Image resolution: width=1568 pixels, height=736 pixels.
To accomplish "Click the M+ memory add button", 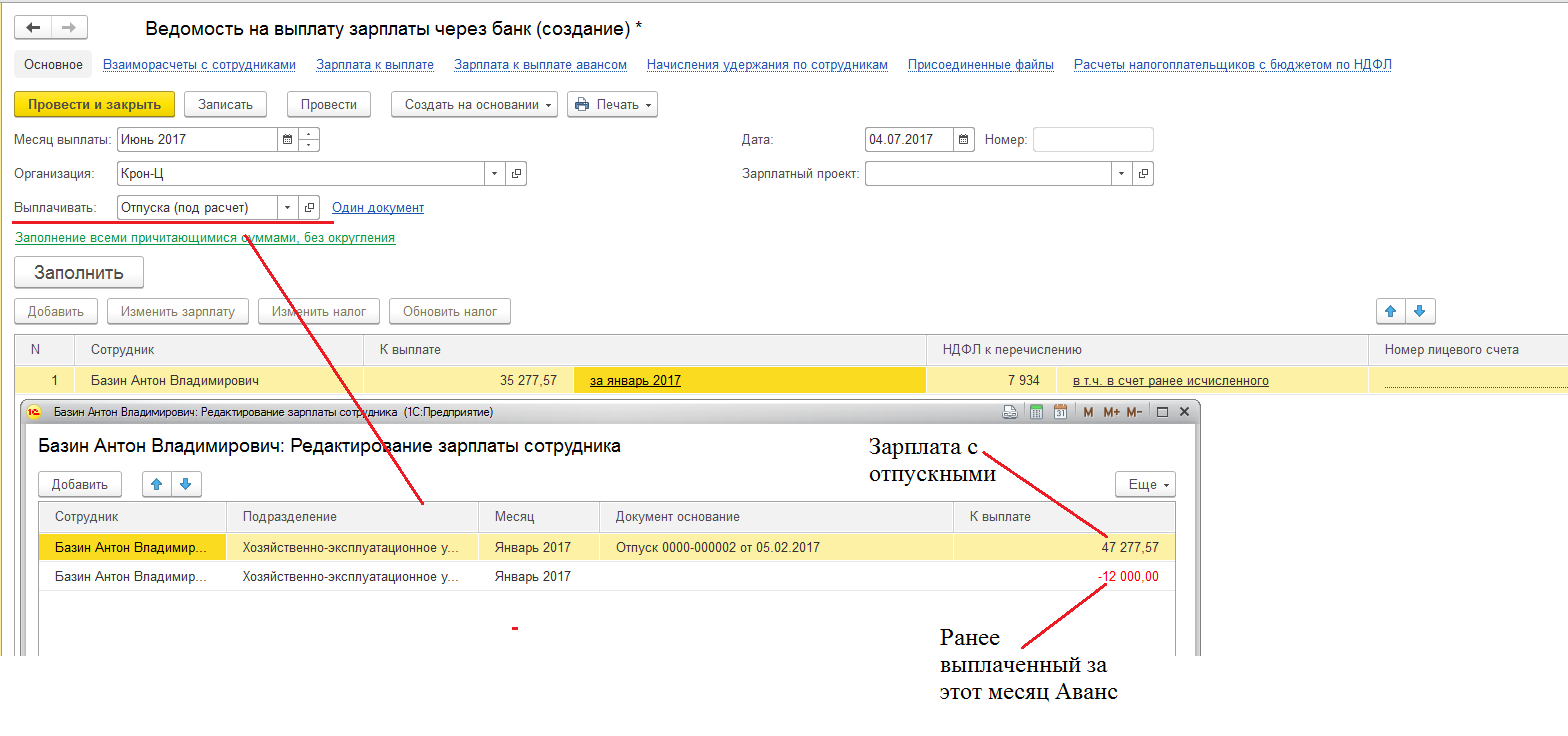I will tap(1111, 411).
